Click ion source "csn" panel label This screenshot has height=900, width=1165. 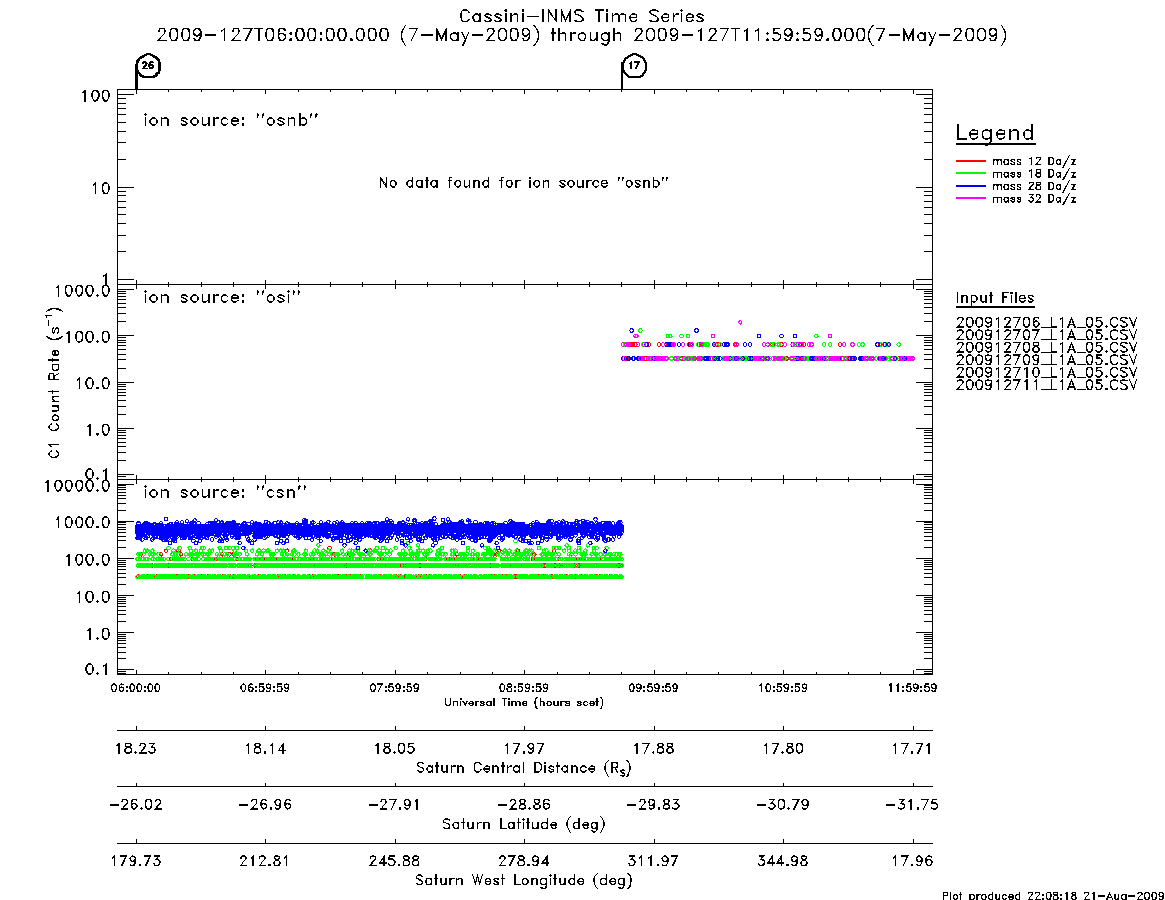click(x=225, y=492)
